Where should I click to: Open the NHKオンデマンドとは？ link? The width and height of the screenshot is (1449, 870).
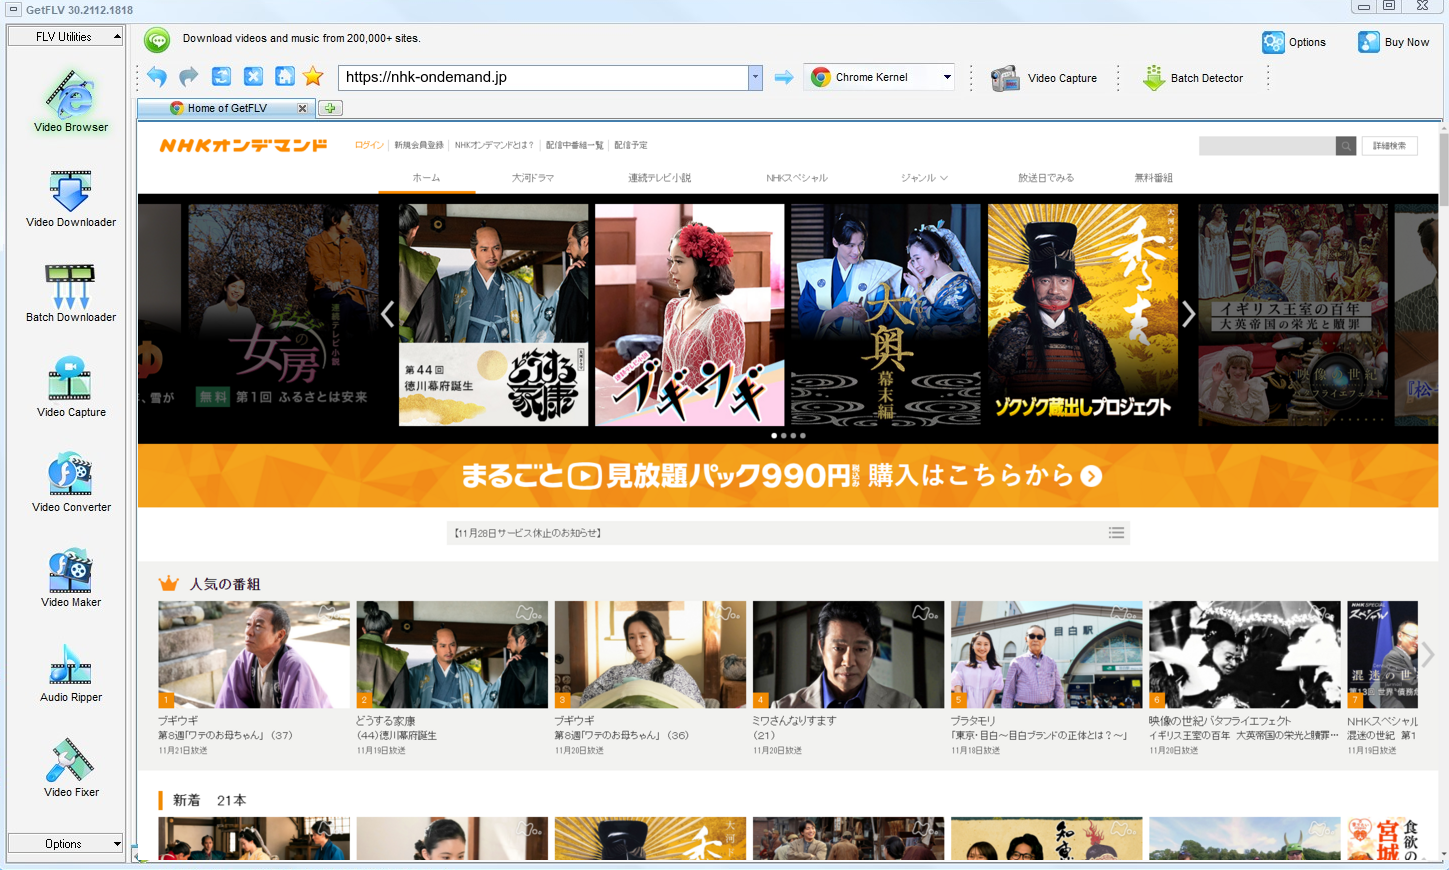point(494,145)
